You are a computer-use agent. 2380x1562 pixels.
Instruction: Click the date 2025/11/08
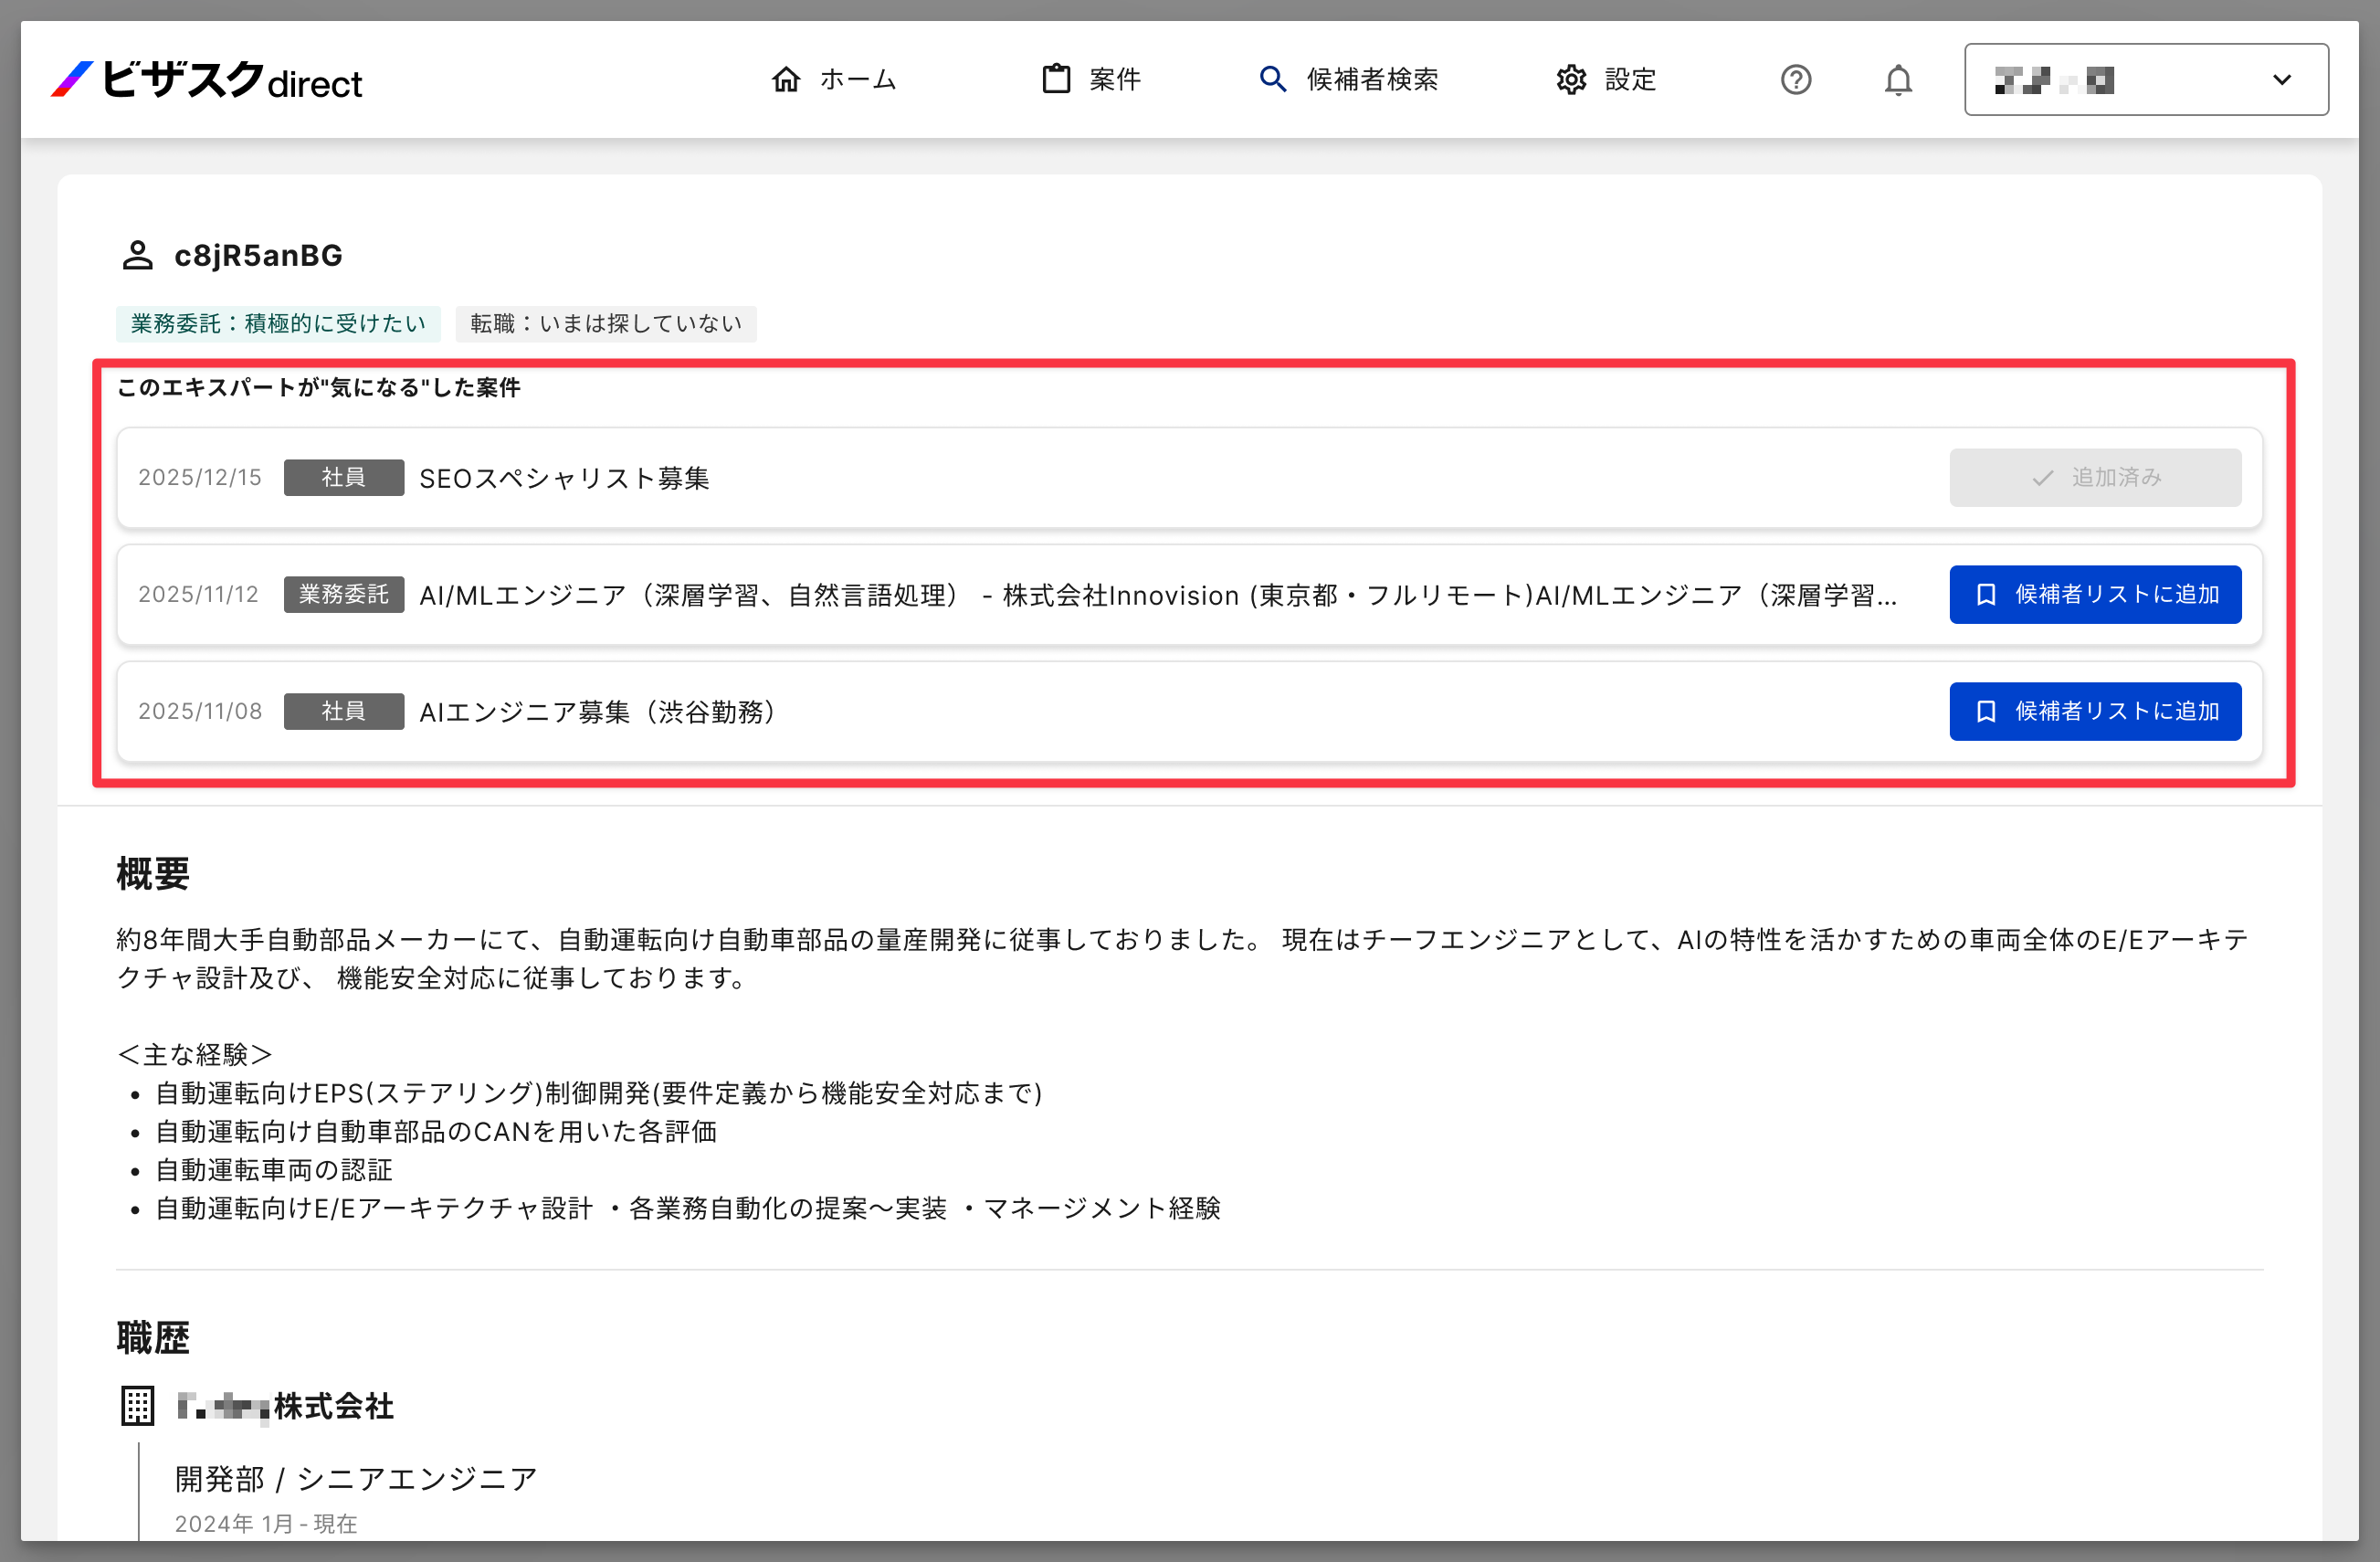[200, 712]
